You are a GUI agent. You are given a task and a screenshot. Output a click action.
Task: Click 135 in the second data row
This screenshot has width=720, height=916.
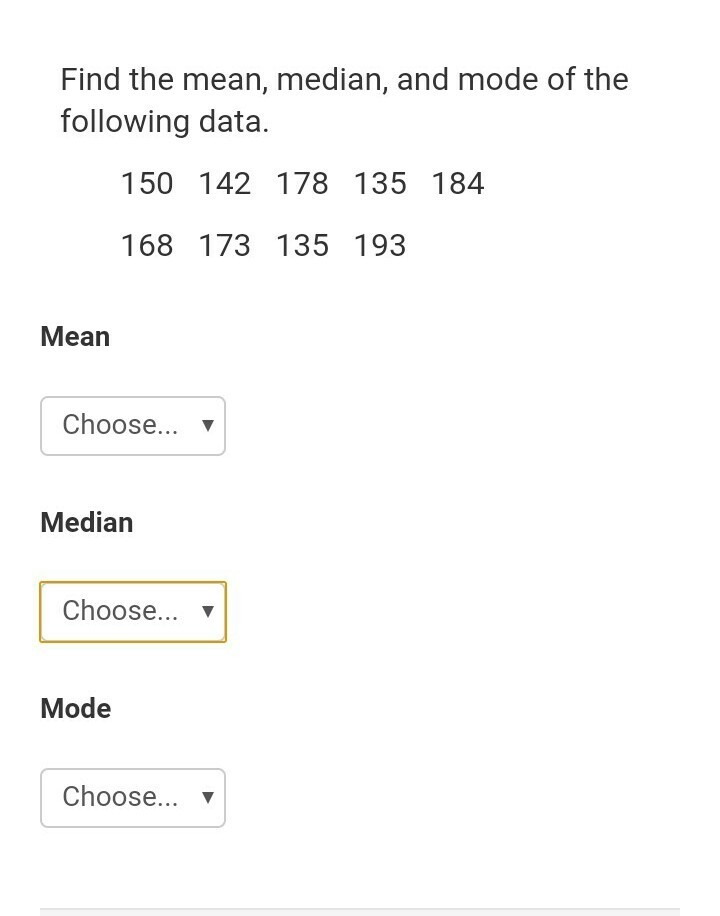pyautogui.click(x=302, y=246)
